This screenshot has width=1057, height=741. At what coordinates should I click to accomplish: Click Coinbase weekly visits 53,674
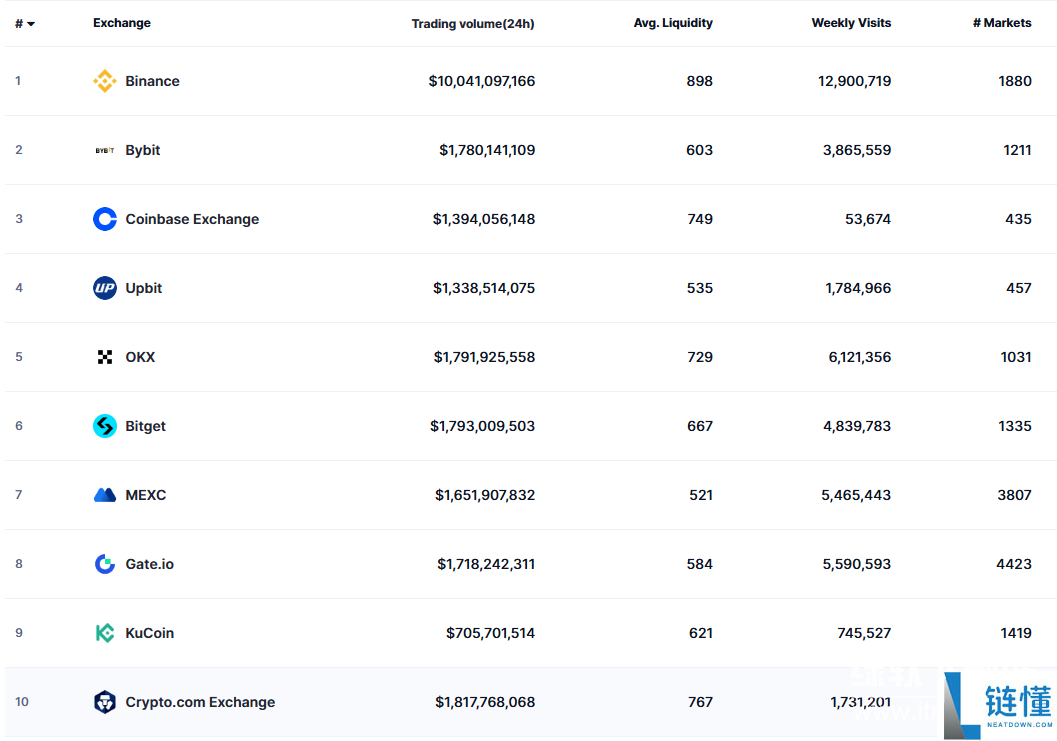(868, 219)
